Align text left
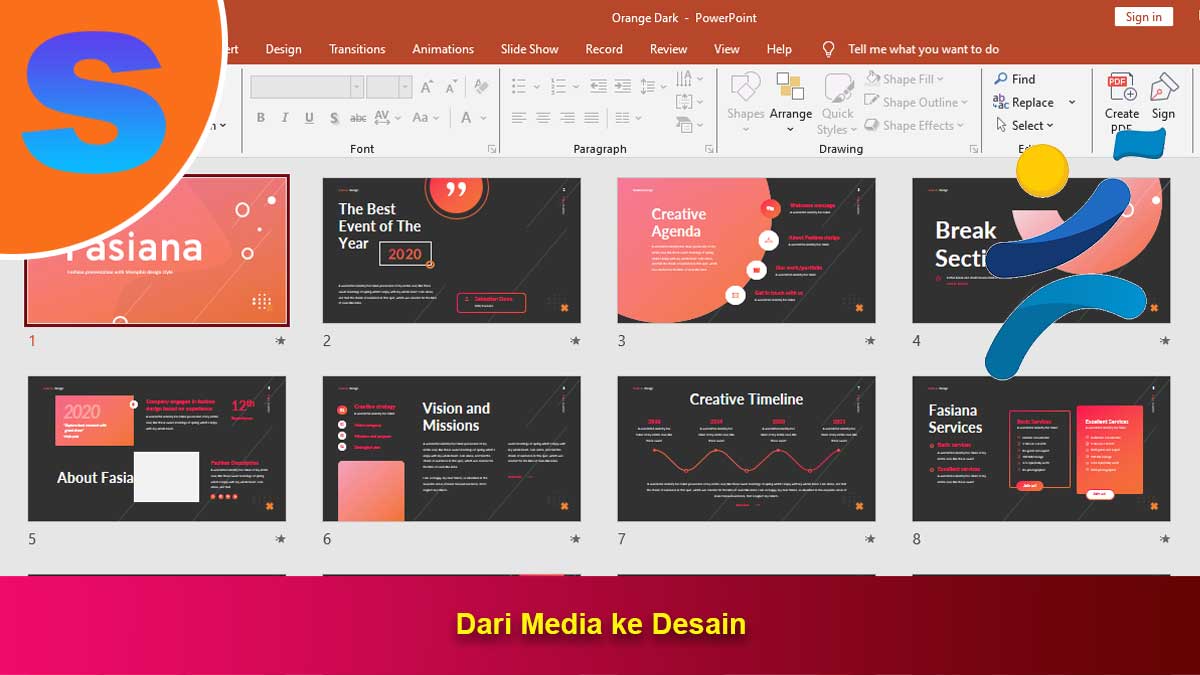Screen dimensions: 1200x675 [x=519, y=118]
